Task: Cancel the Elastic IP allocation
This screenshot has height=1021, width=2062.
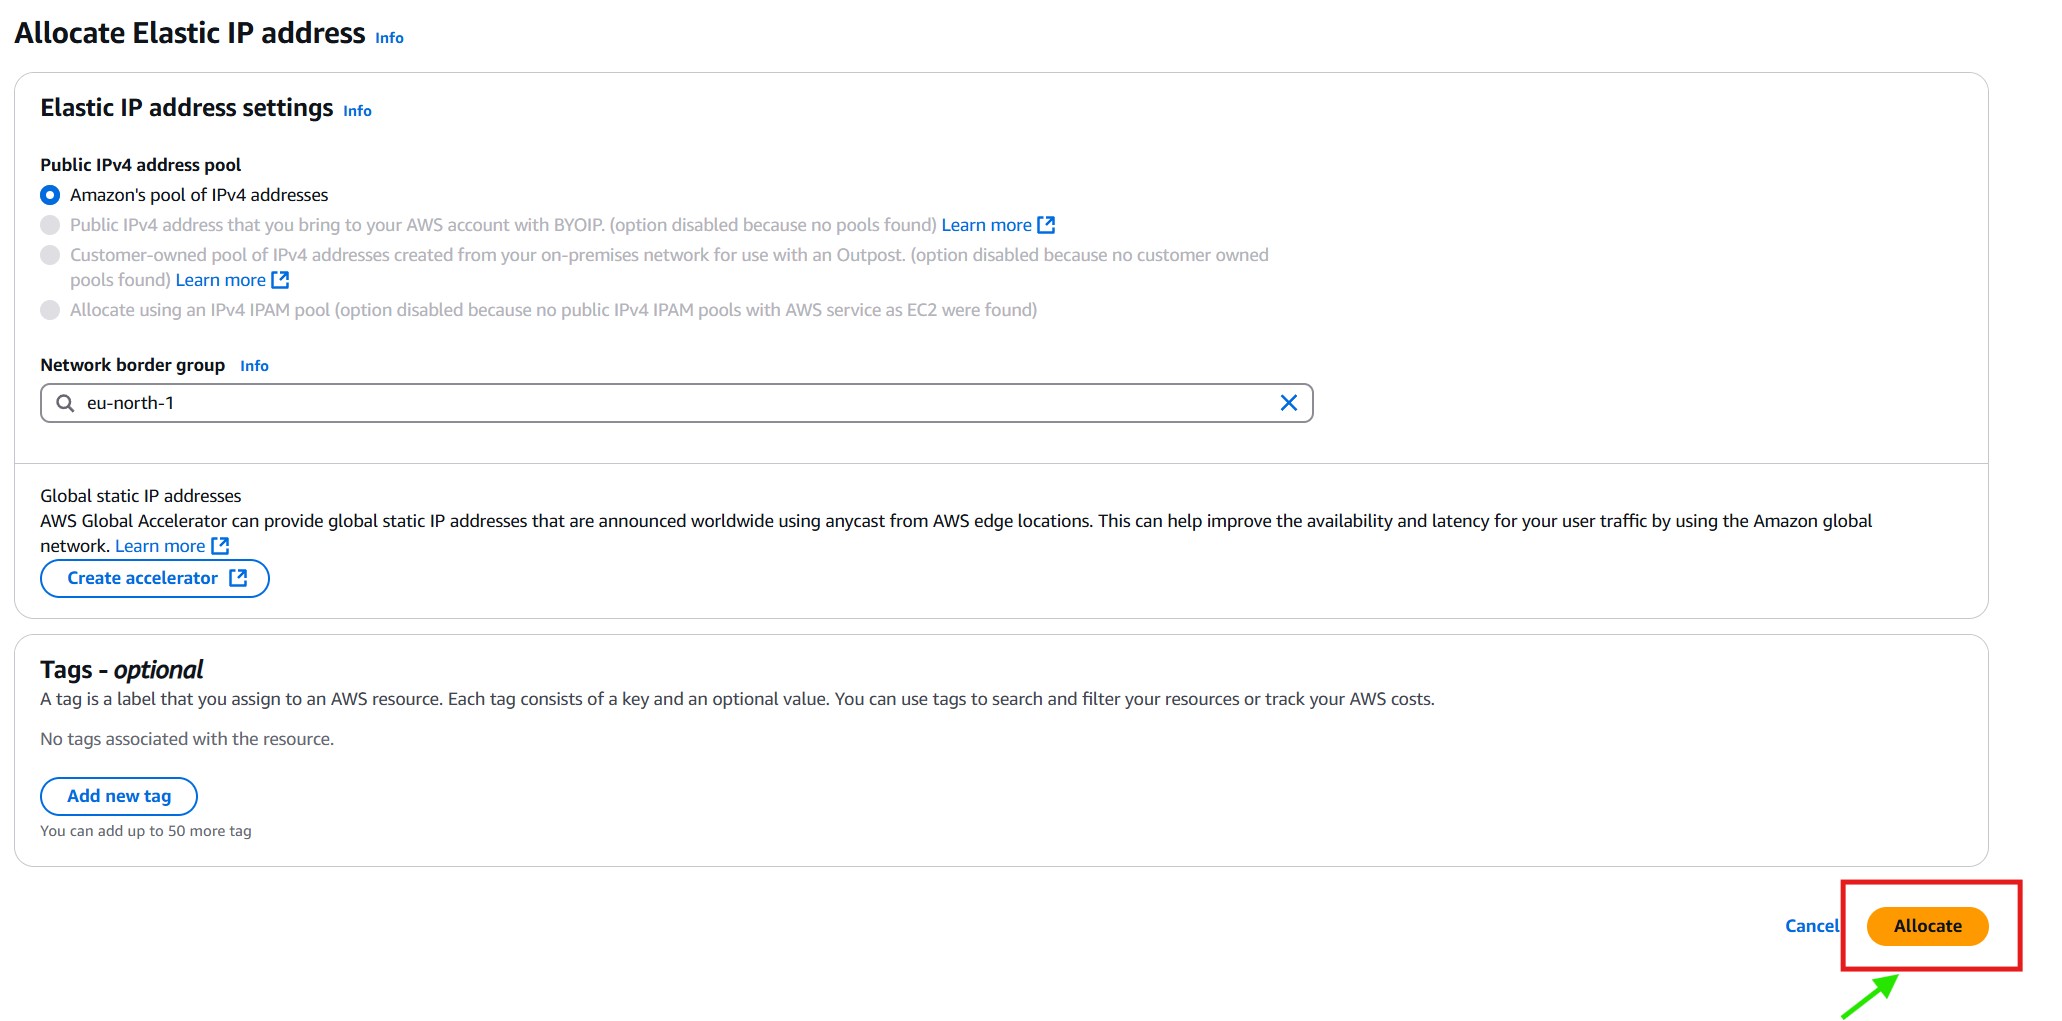Action: [x=1810, y=926]
